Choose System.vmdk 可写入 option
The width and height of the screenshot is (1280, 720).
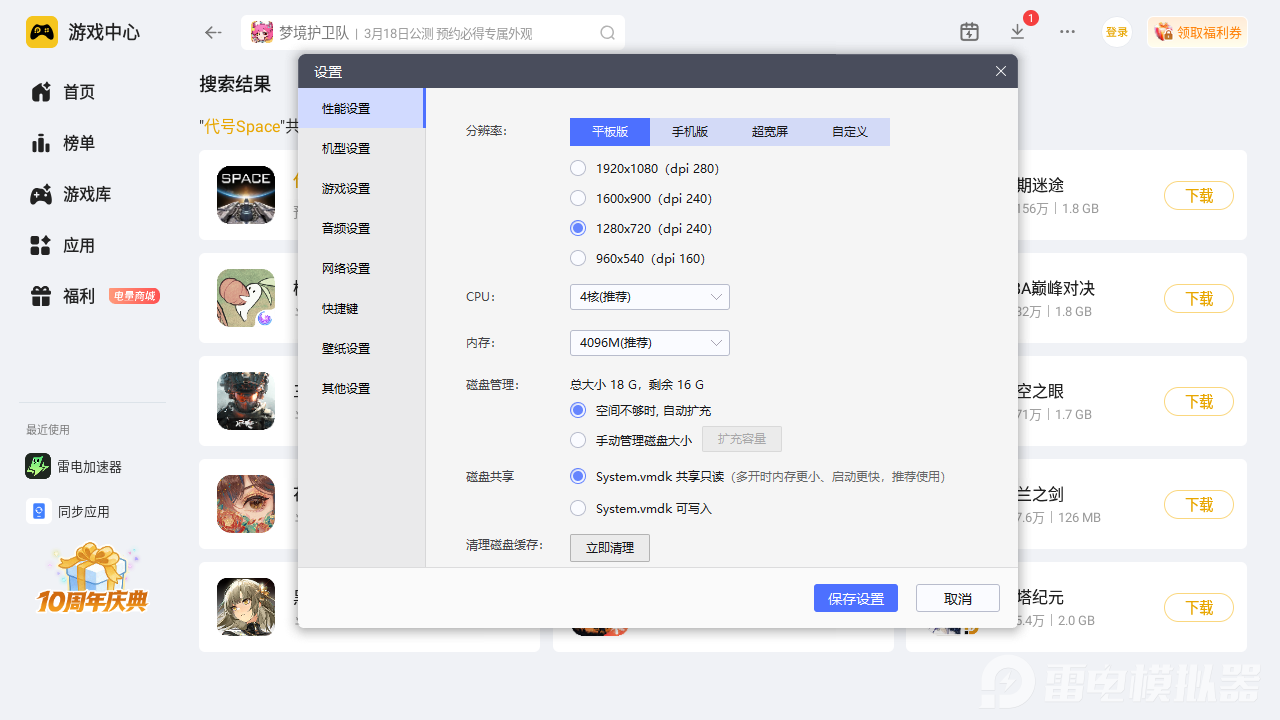coord(578,508)
